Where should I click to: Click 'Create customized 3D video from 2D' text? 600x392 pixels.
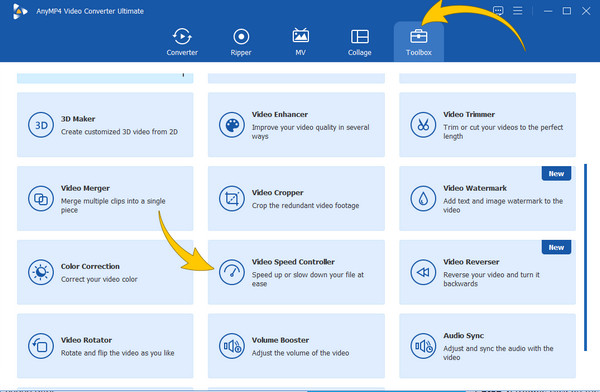click(x=119, y=132)
